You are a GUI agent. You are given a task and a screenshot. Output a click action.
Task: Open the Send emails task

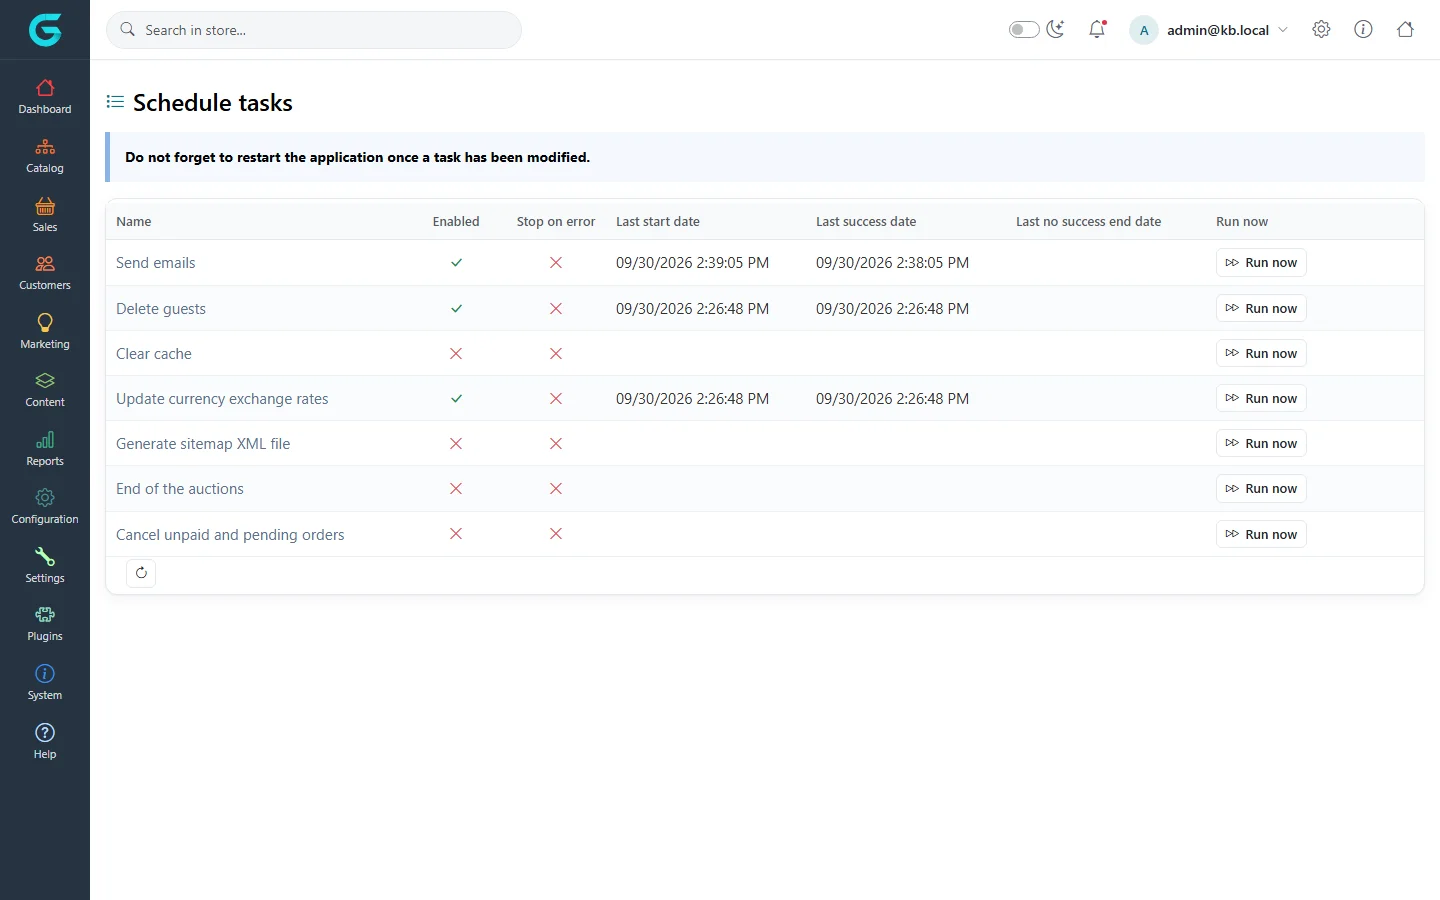(155, 263)
